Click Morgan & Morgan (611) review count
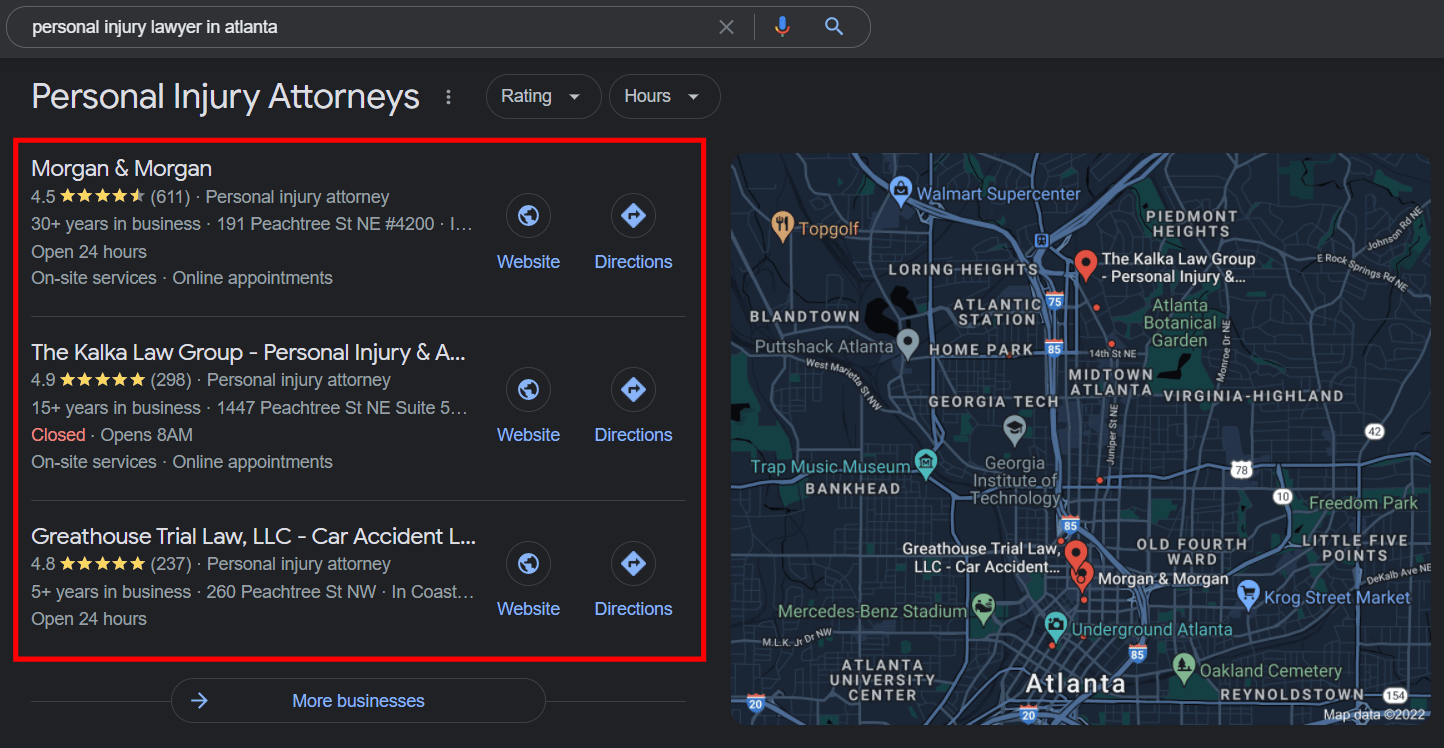This screenshot has width=1444, height=748. pyautogui.click(x=170, y=197)
